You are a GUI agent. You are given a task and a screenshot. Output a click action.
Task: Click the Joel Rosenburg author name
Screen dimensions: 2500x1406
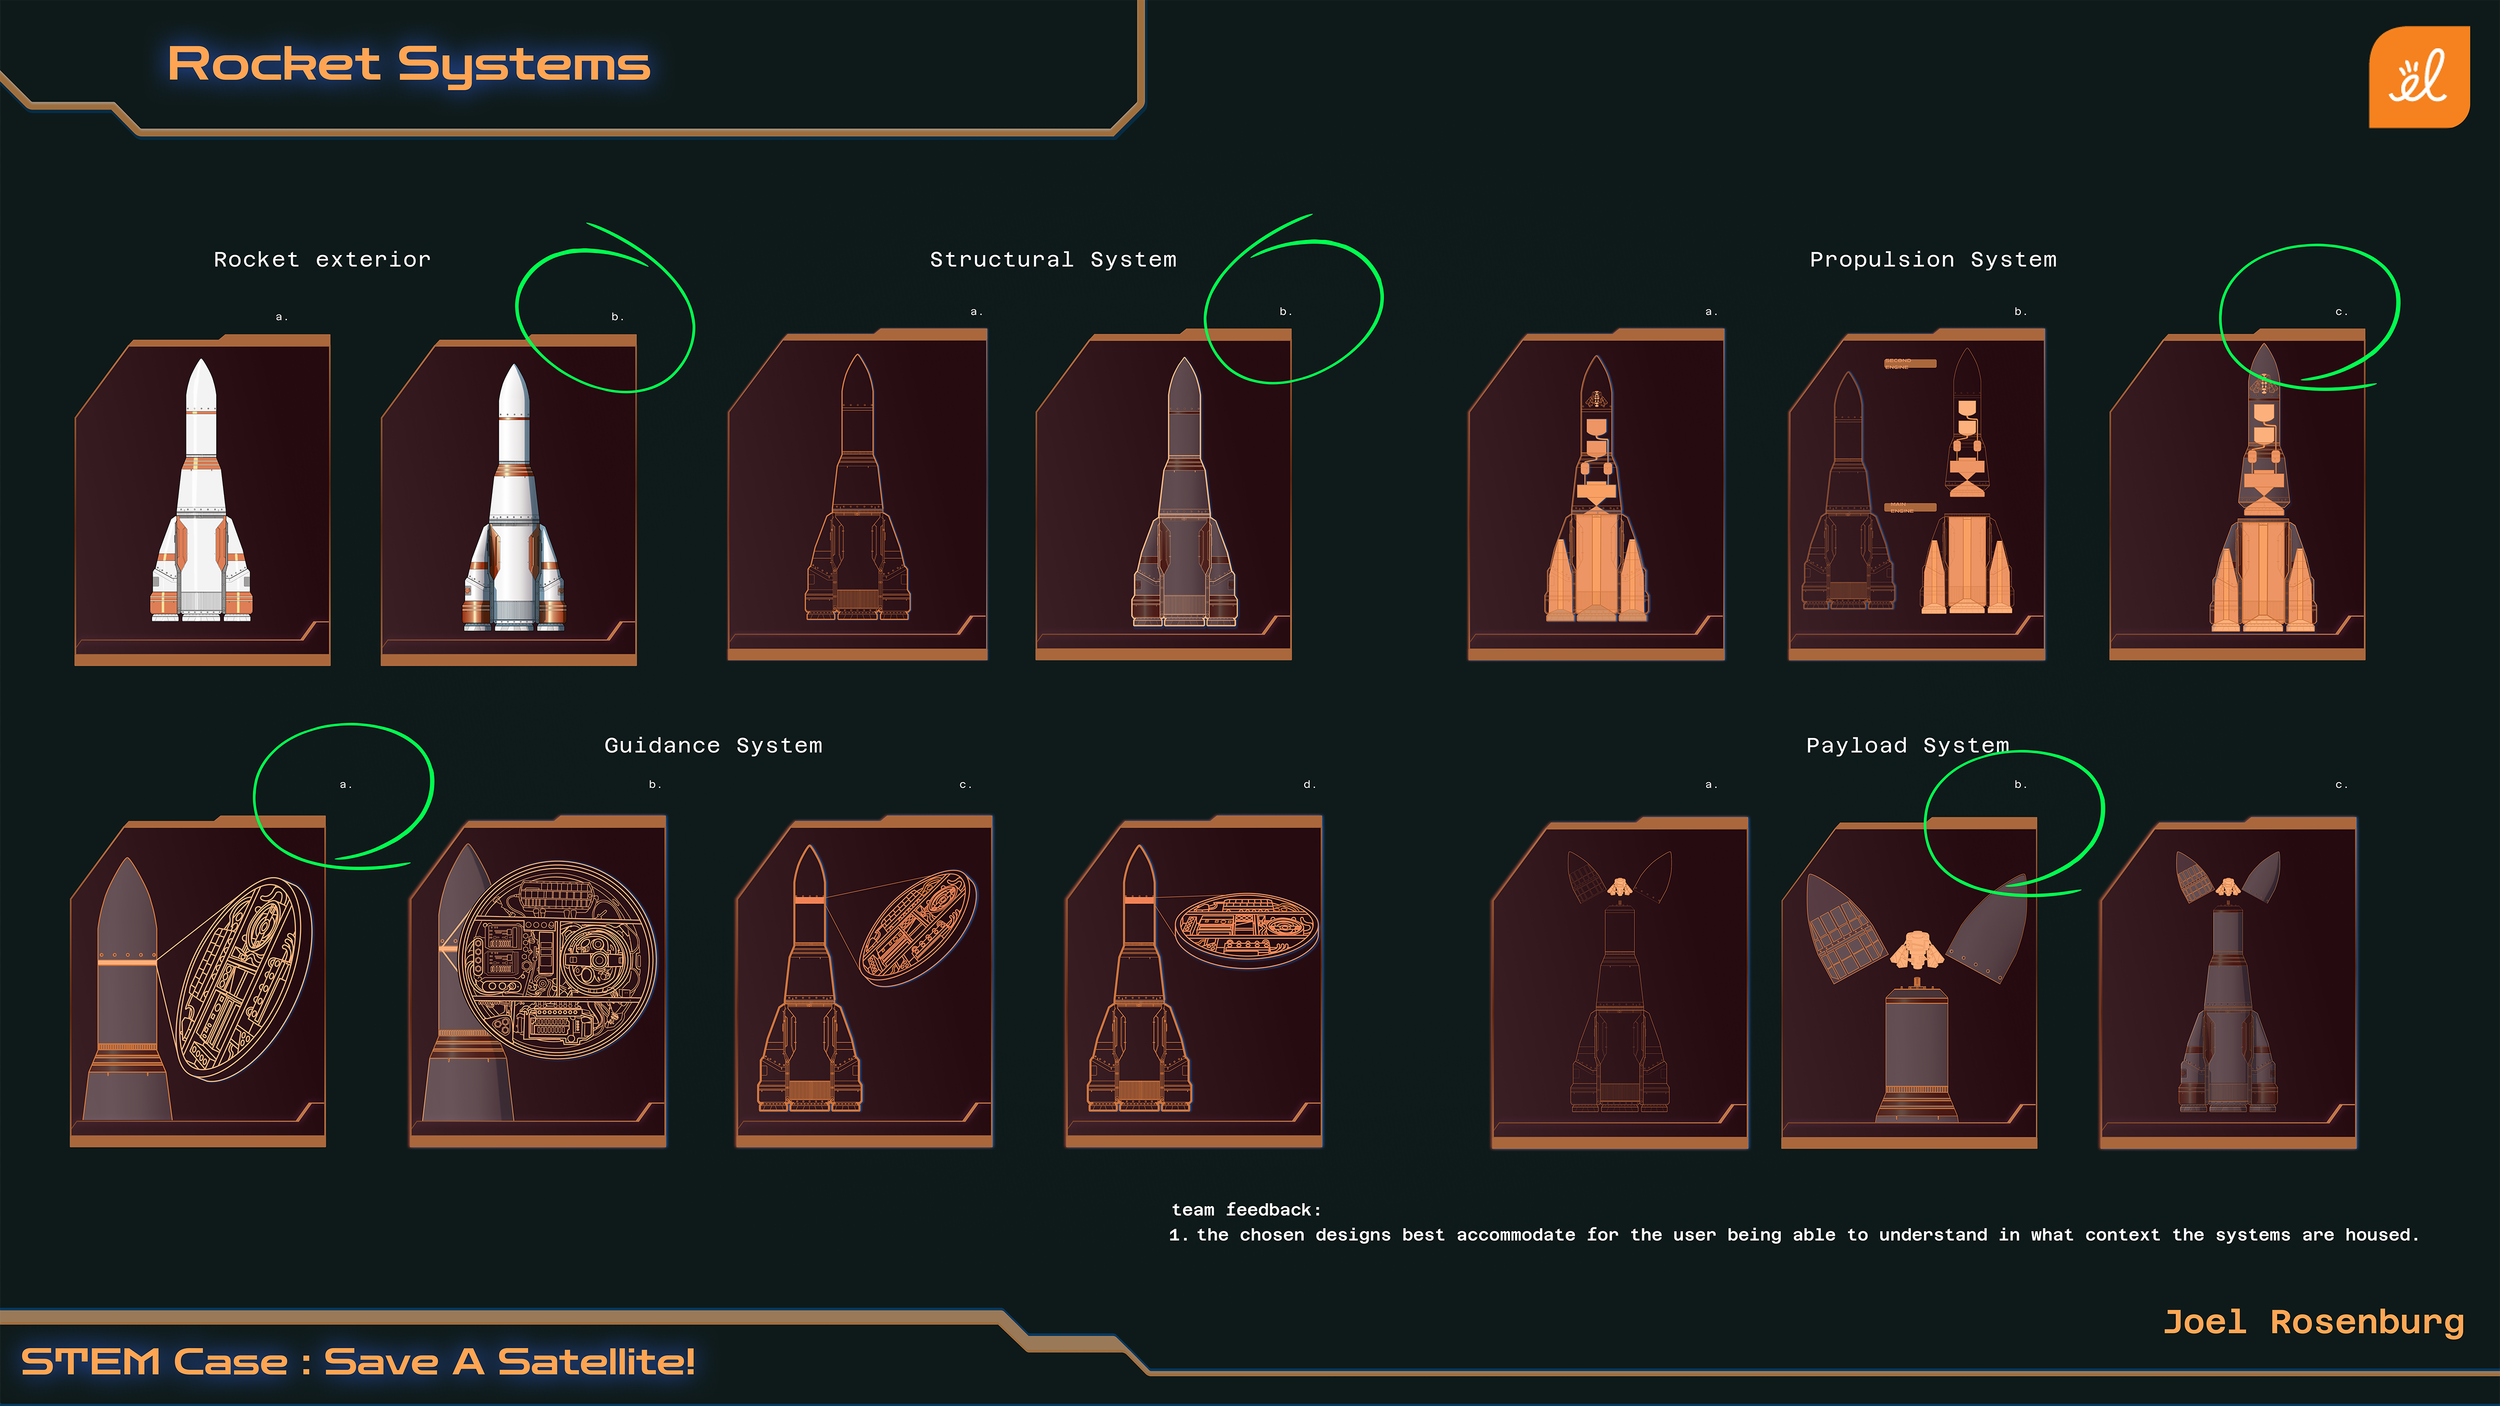2313,1322
